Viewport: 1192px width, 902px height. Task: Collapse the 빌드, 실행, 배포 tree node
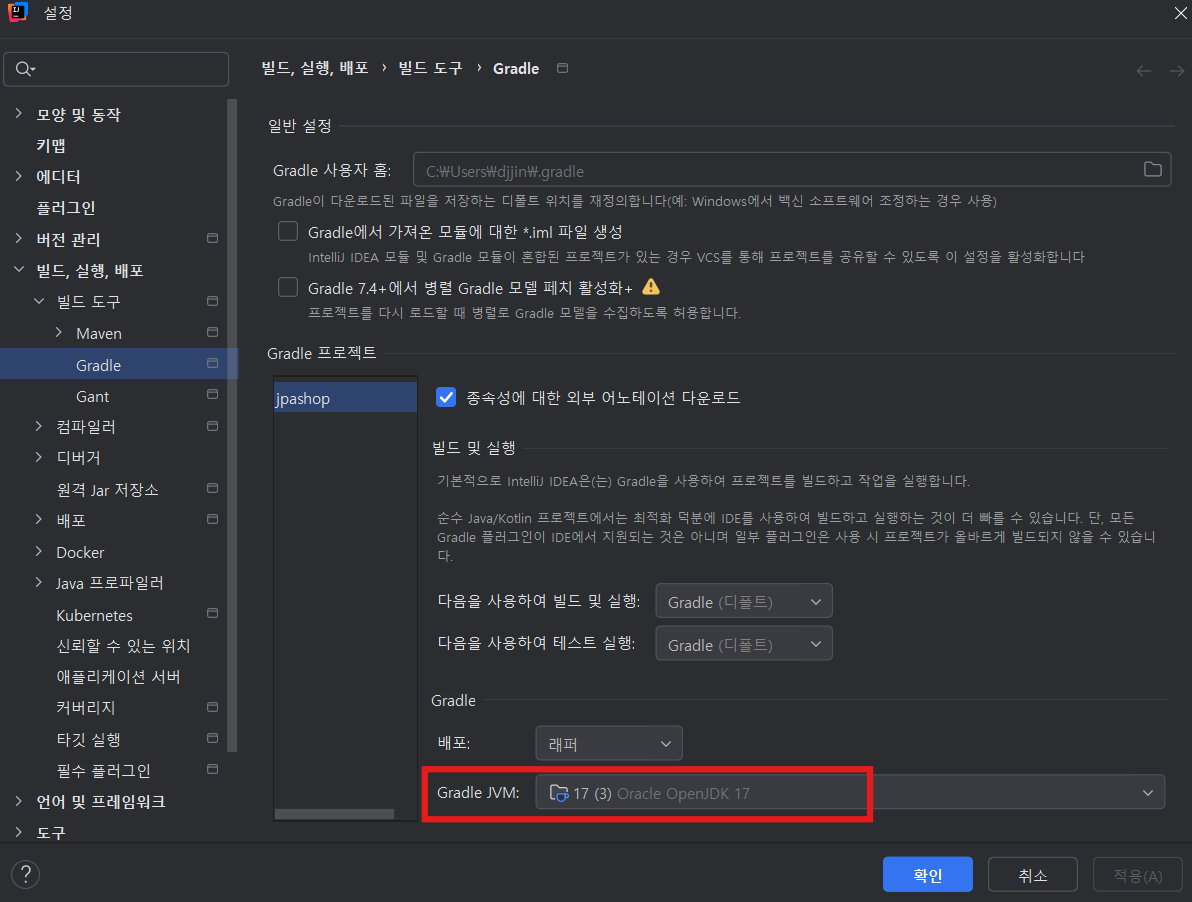pyautogui.click(x=19, y=270)
